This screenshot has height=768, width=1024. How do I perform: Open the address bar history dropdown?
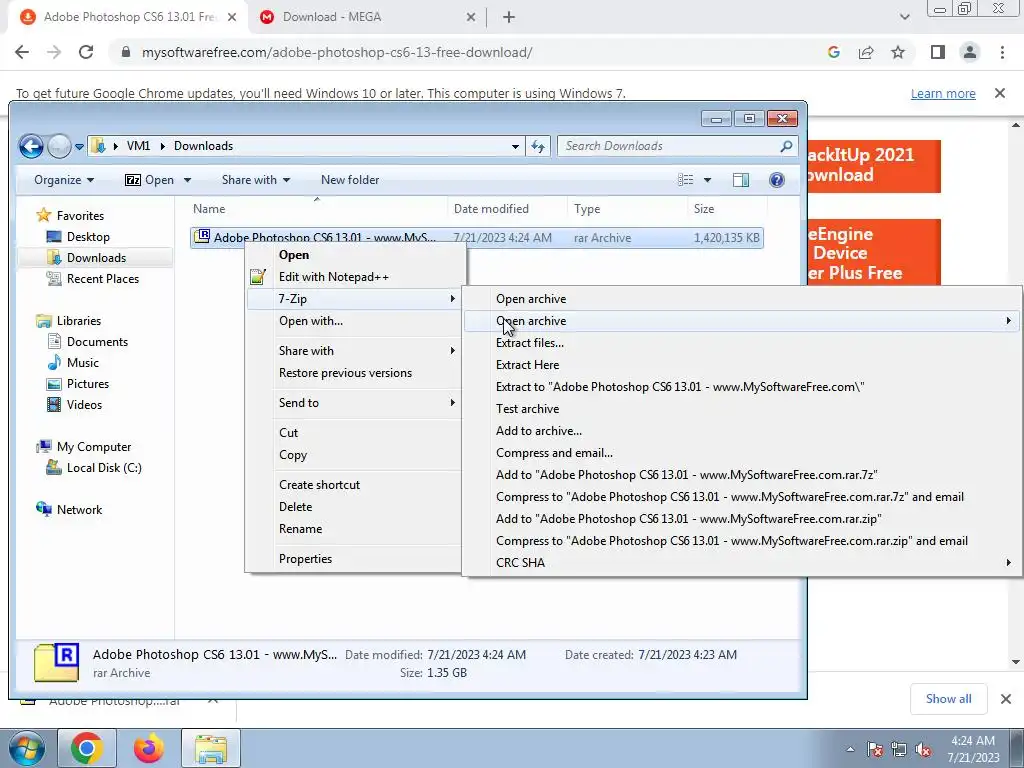(515, 146)
